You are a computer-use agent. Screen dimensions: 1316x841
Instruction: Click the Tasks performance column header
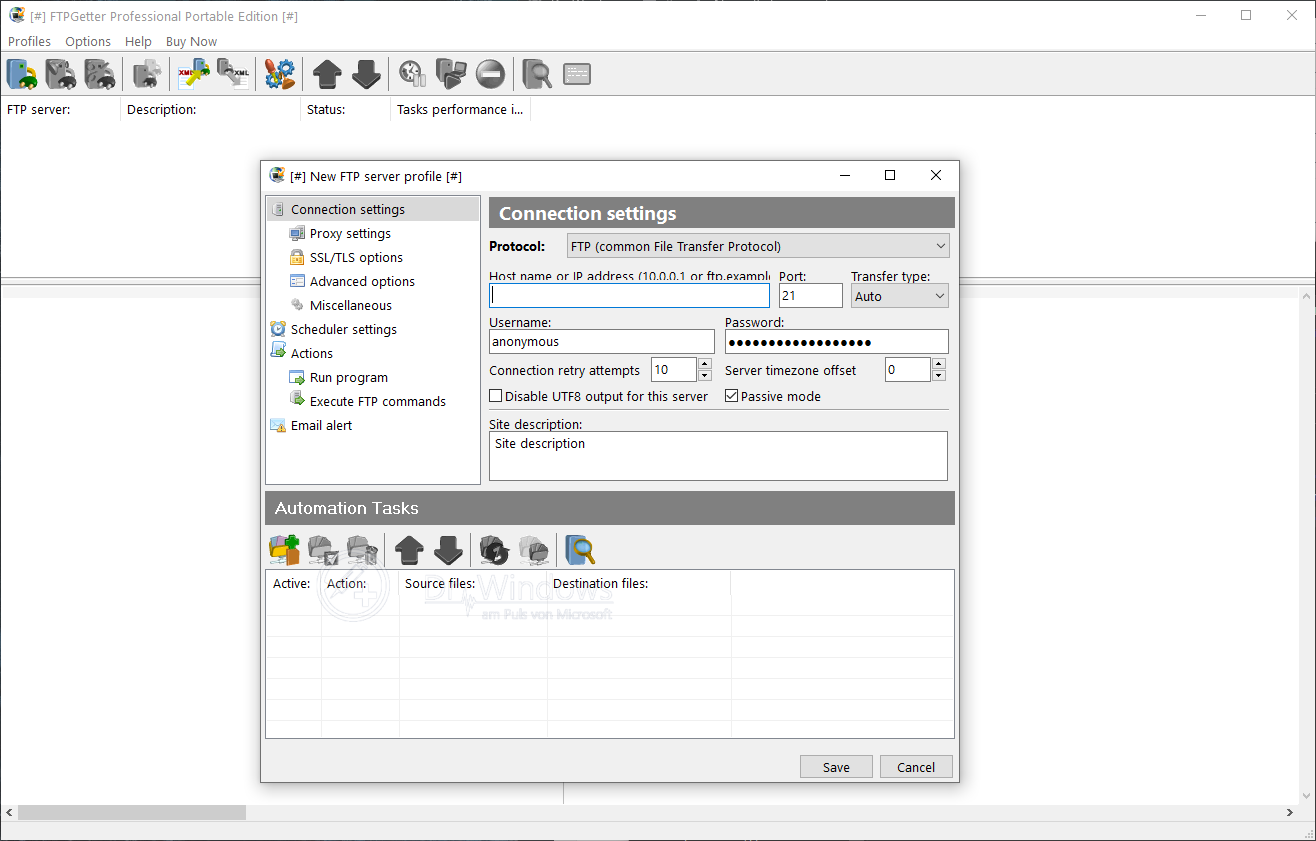pos(460,109)
